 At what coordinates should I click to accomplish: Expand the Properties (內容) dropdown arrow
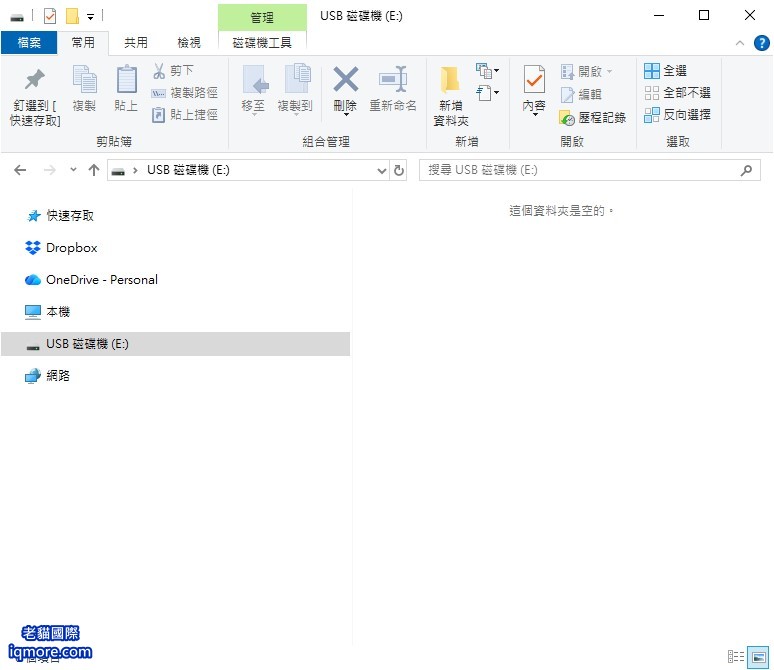tap(535, 115)
